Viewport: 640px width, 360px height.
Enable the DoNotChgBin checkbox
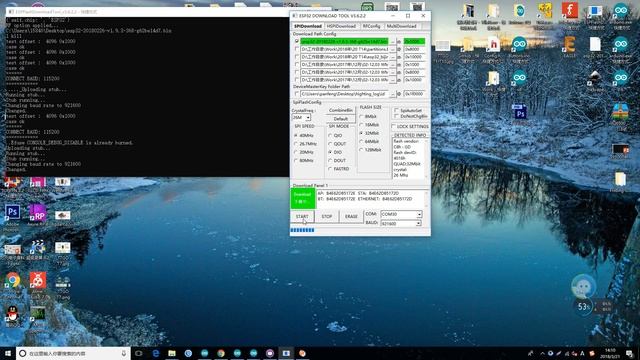point(396,116)
